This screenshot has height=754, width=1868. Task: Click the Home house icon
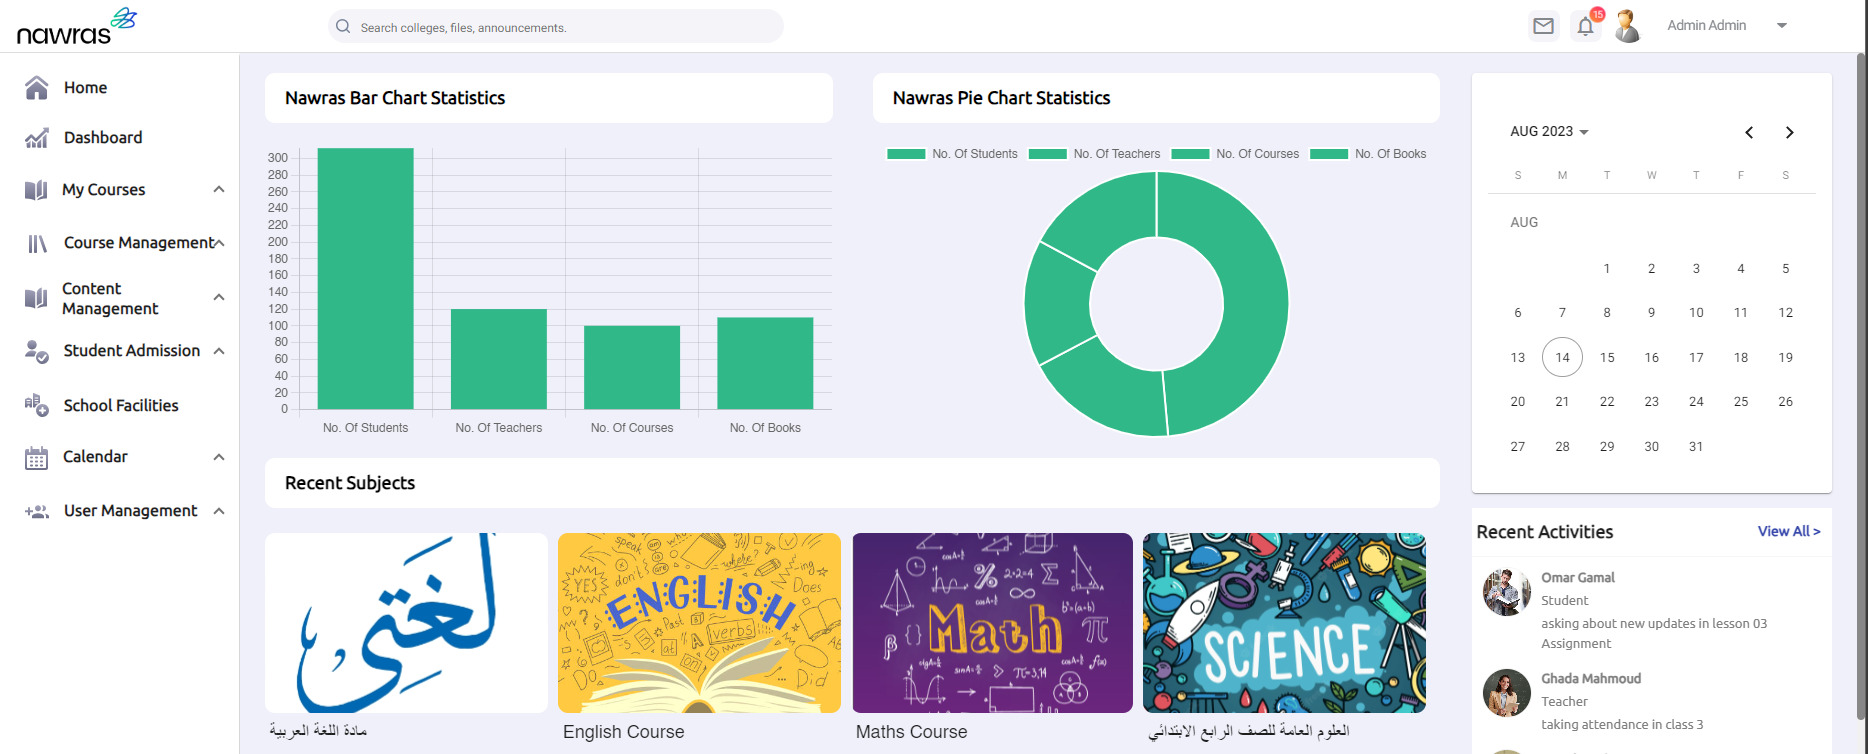tap(37, 88)
